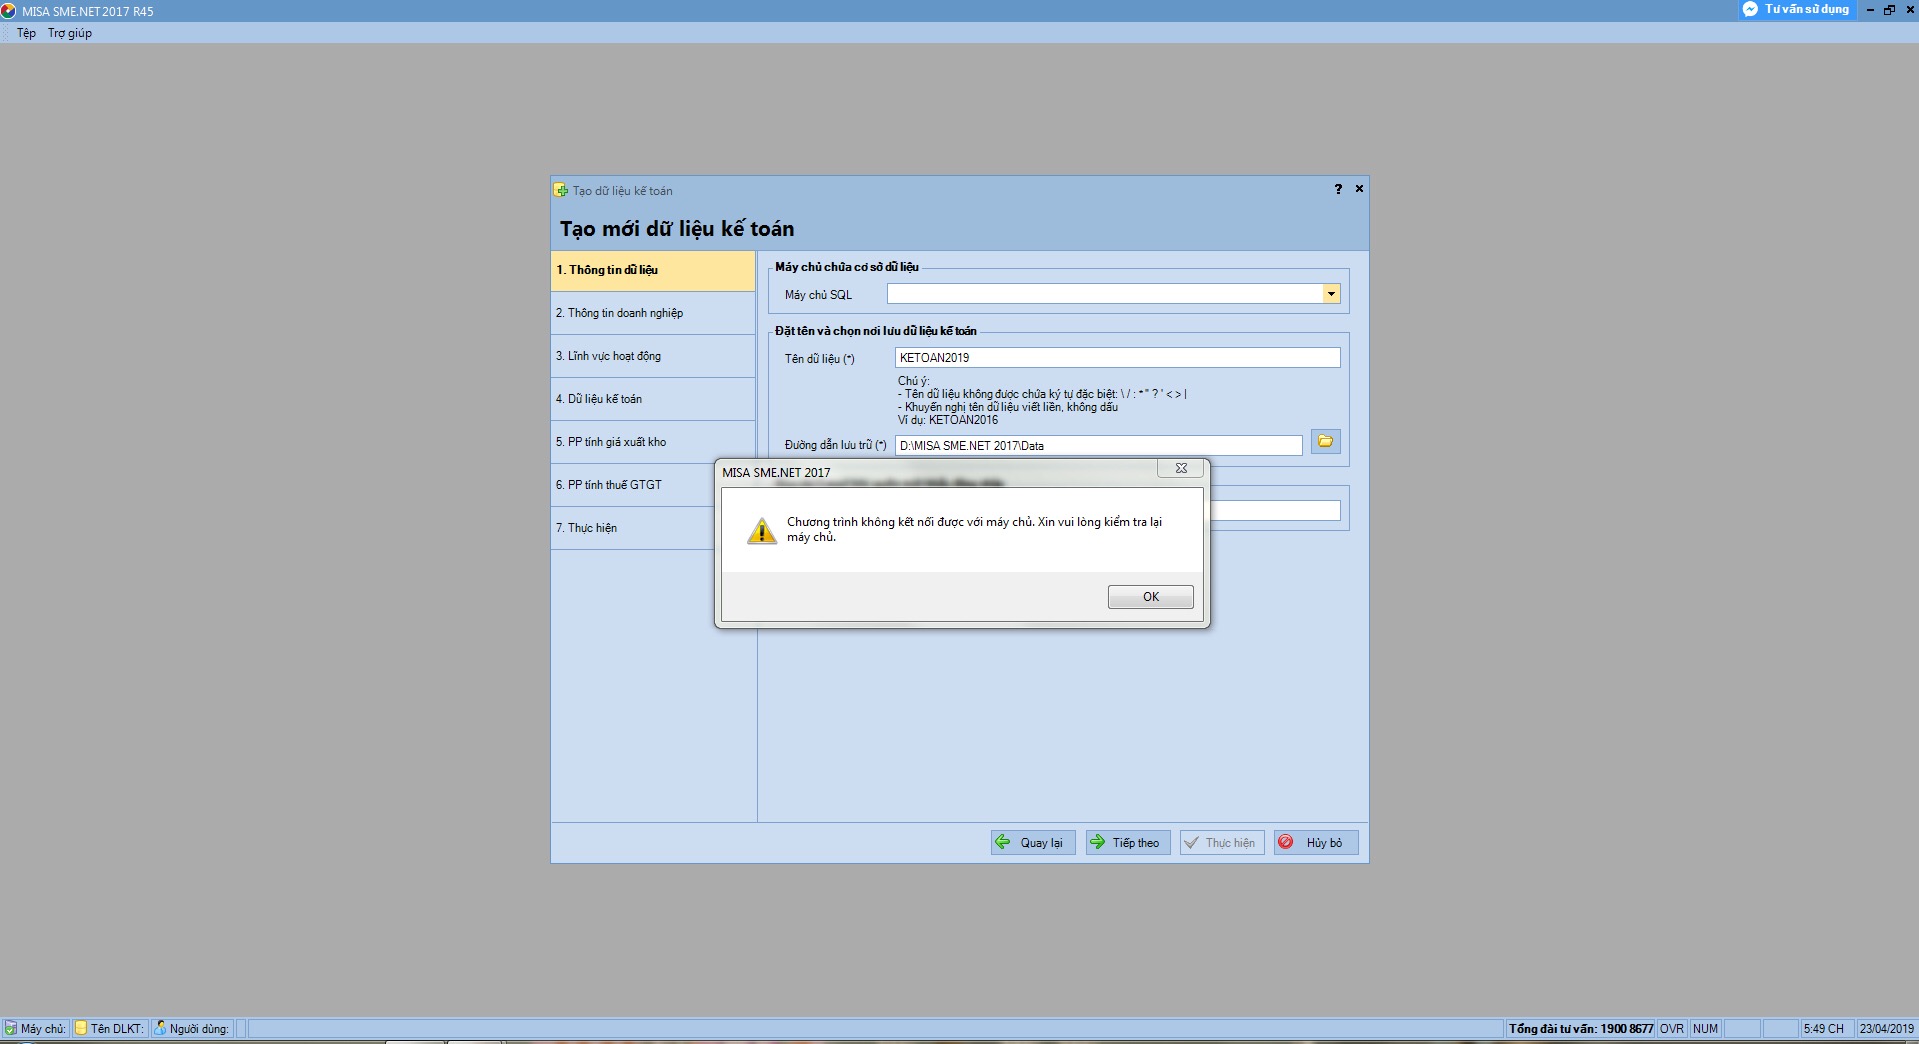Viewport: 1919px width, 1044px height.
Task: Click the Hủy bỏ cancel button
Action: click(x=1315, y=843)
